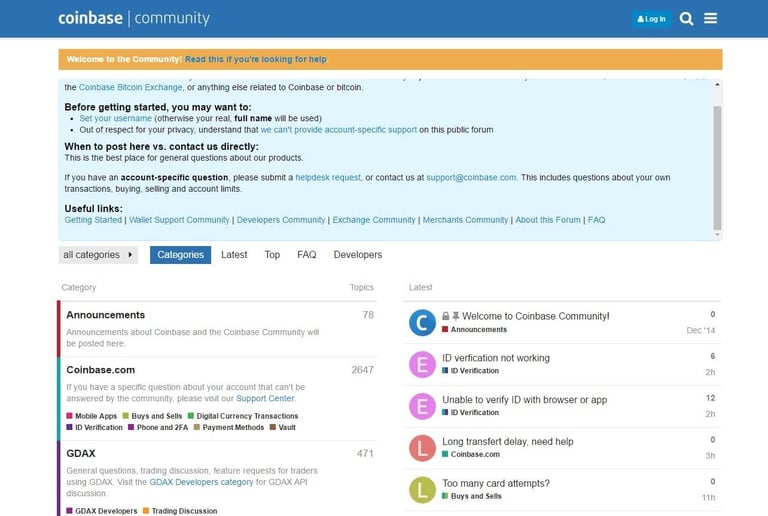Open the GDAX category heading
768x516 pixels.
tap(81, 453)
